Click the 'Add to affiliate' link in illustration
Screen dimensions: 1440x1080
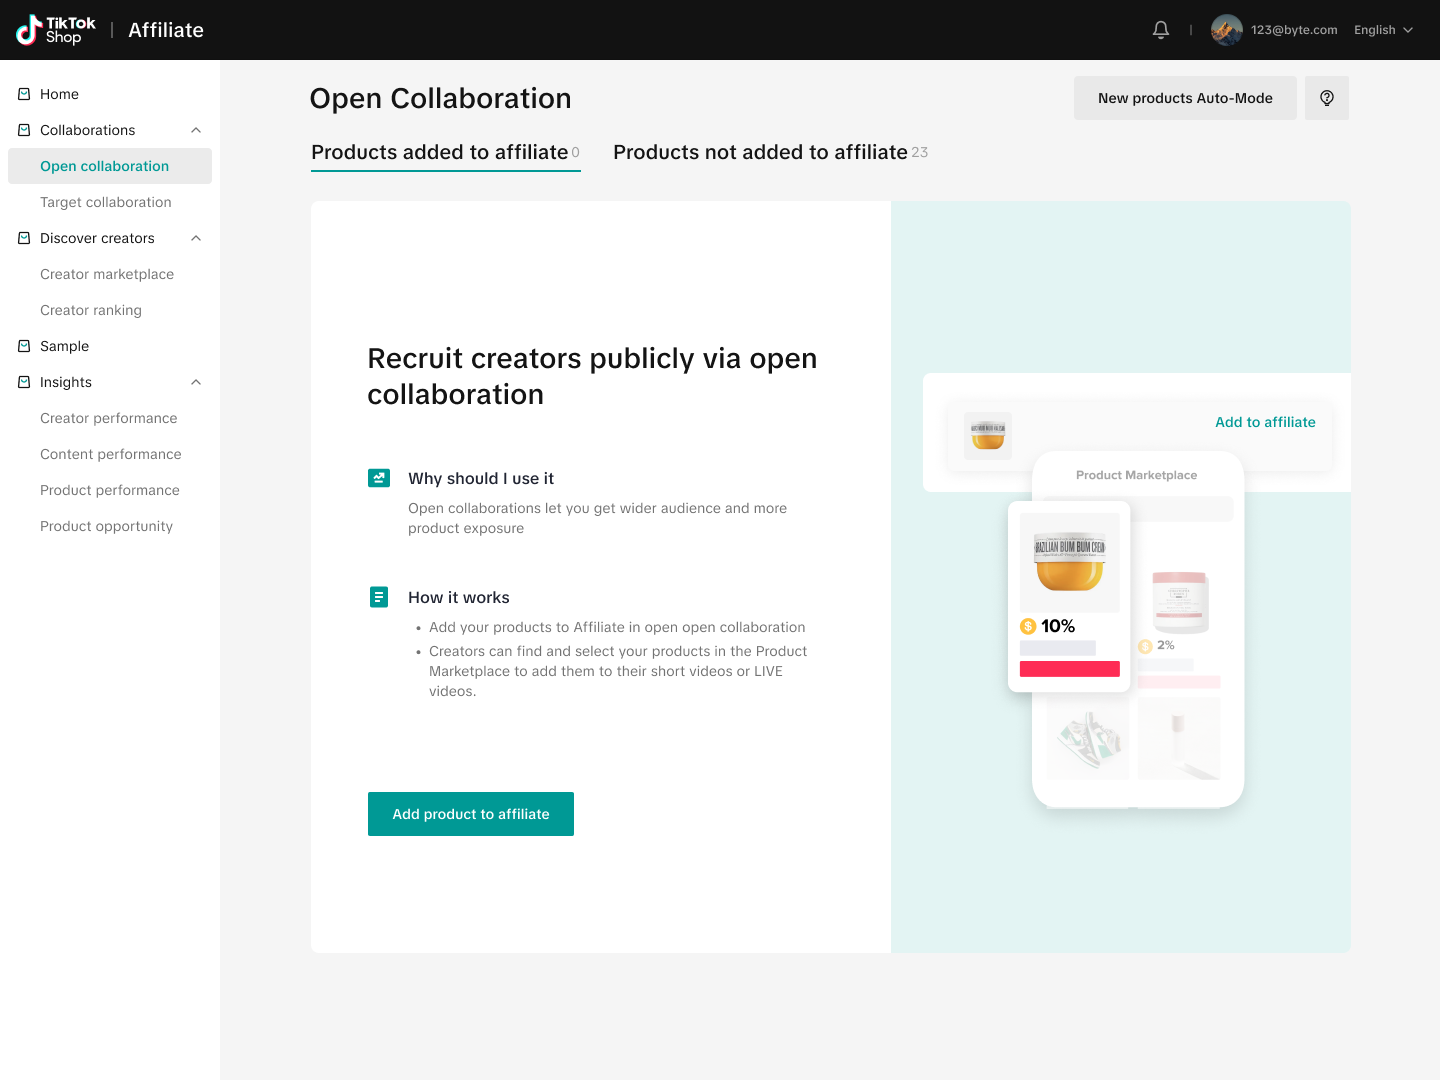click(x=1265, y=422)
